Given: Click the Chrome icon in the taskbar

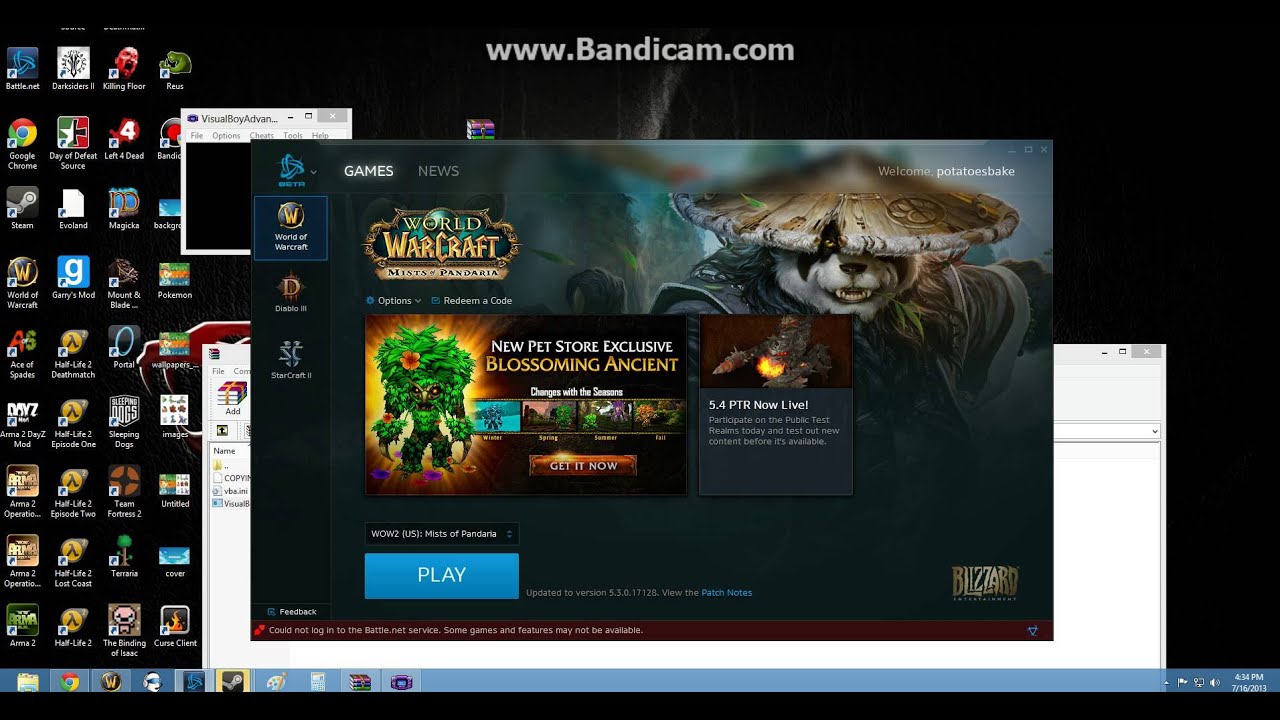Looking at the screenshot, I should tap(69, 682).
